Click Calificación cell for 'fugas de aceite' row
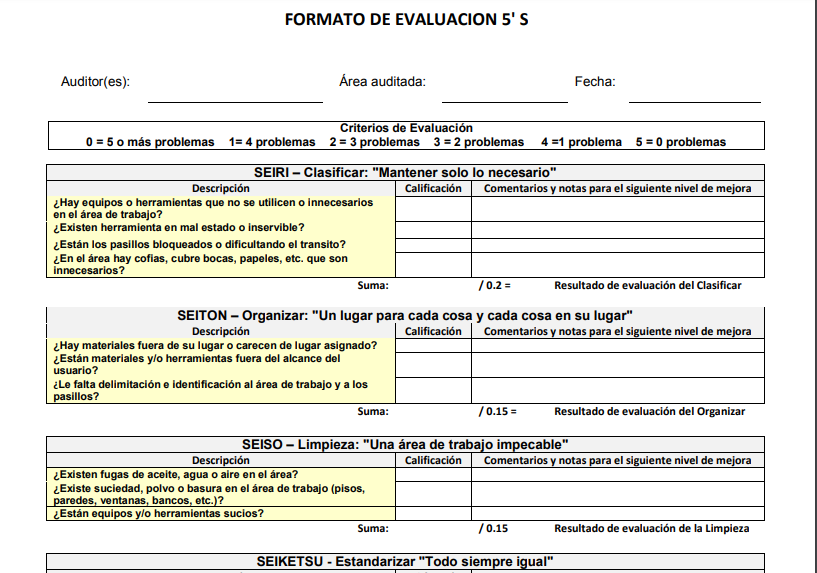817x573 pixels. point(434,475)
